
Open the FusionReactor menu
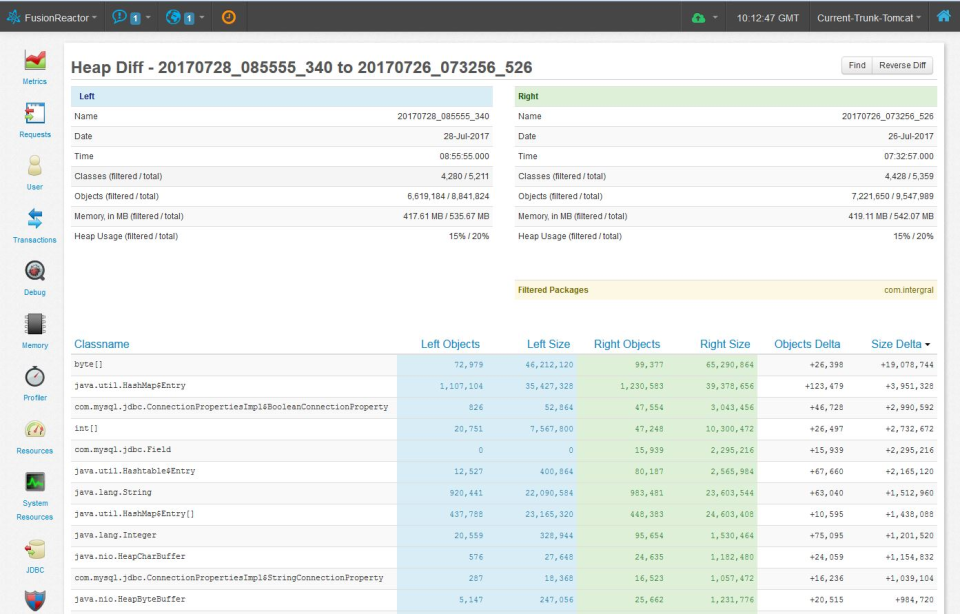point(51,16)
